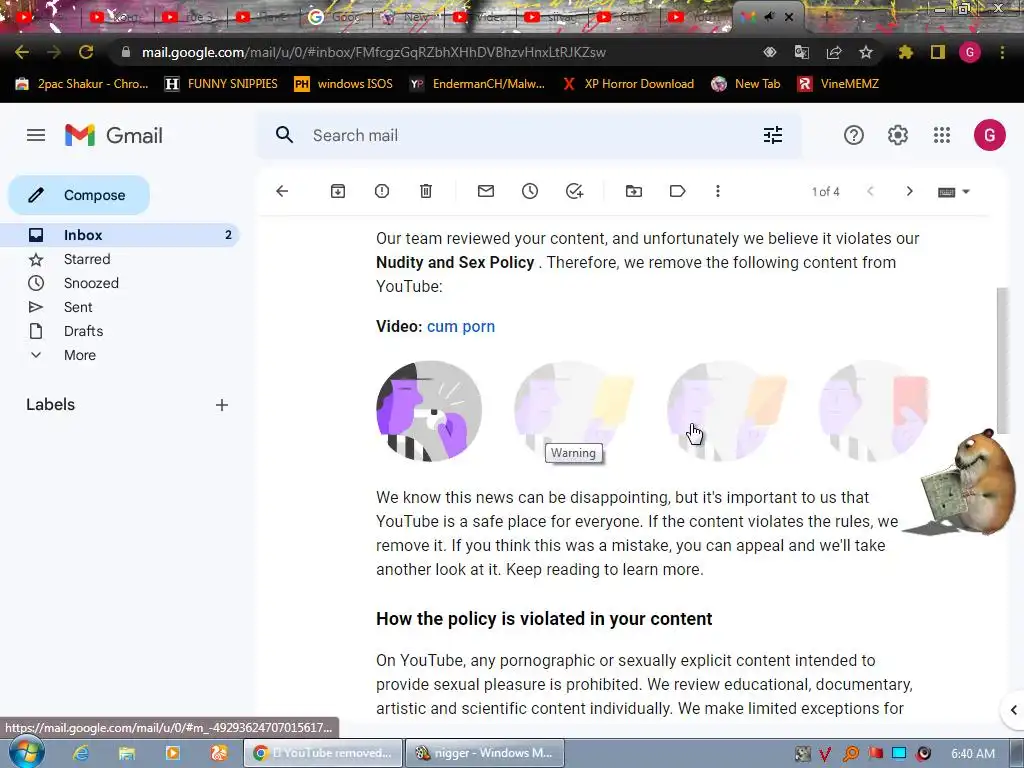Show the side panel with the arrow

[1013, 710]
